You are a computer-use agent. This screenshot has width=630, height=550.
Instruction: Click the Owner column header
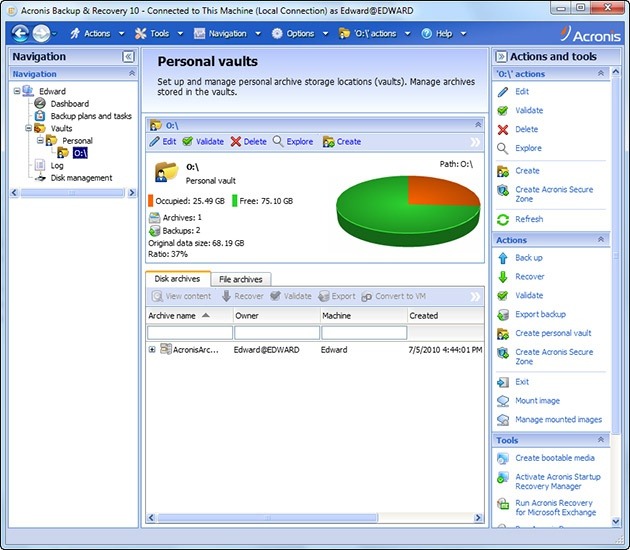[276, 316]
